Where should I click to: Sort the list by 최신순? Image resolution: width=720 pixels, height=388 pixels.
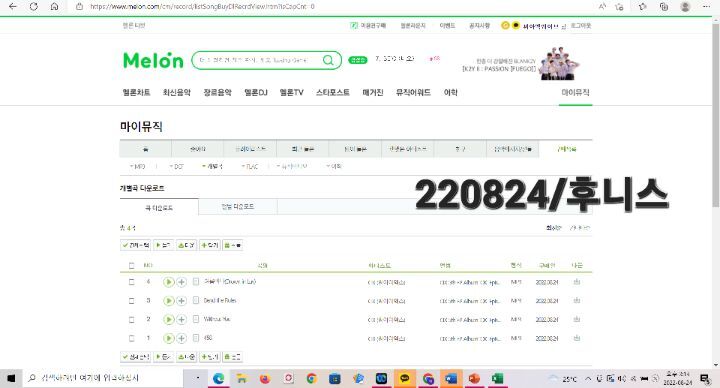553,228
